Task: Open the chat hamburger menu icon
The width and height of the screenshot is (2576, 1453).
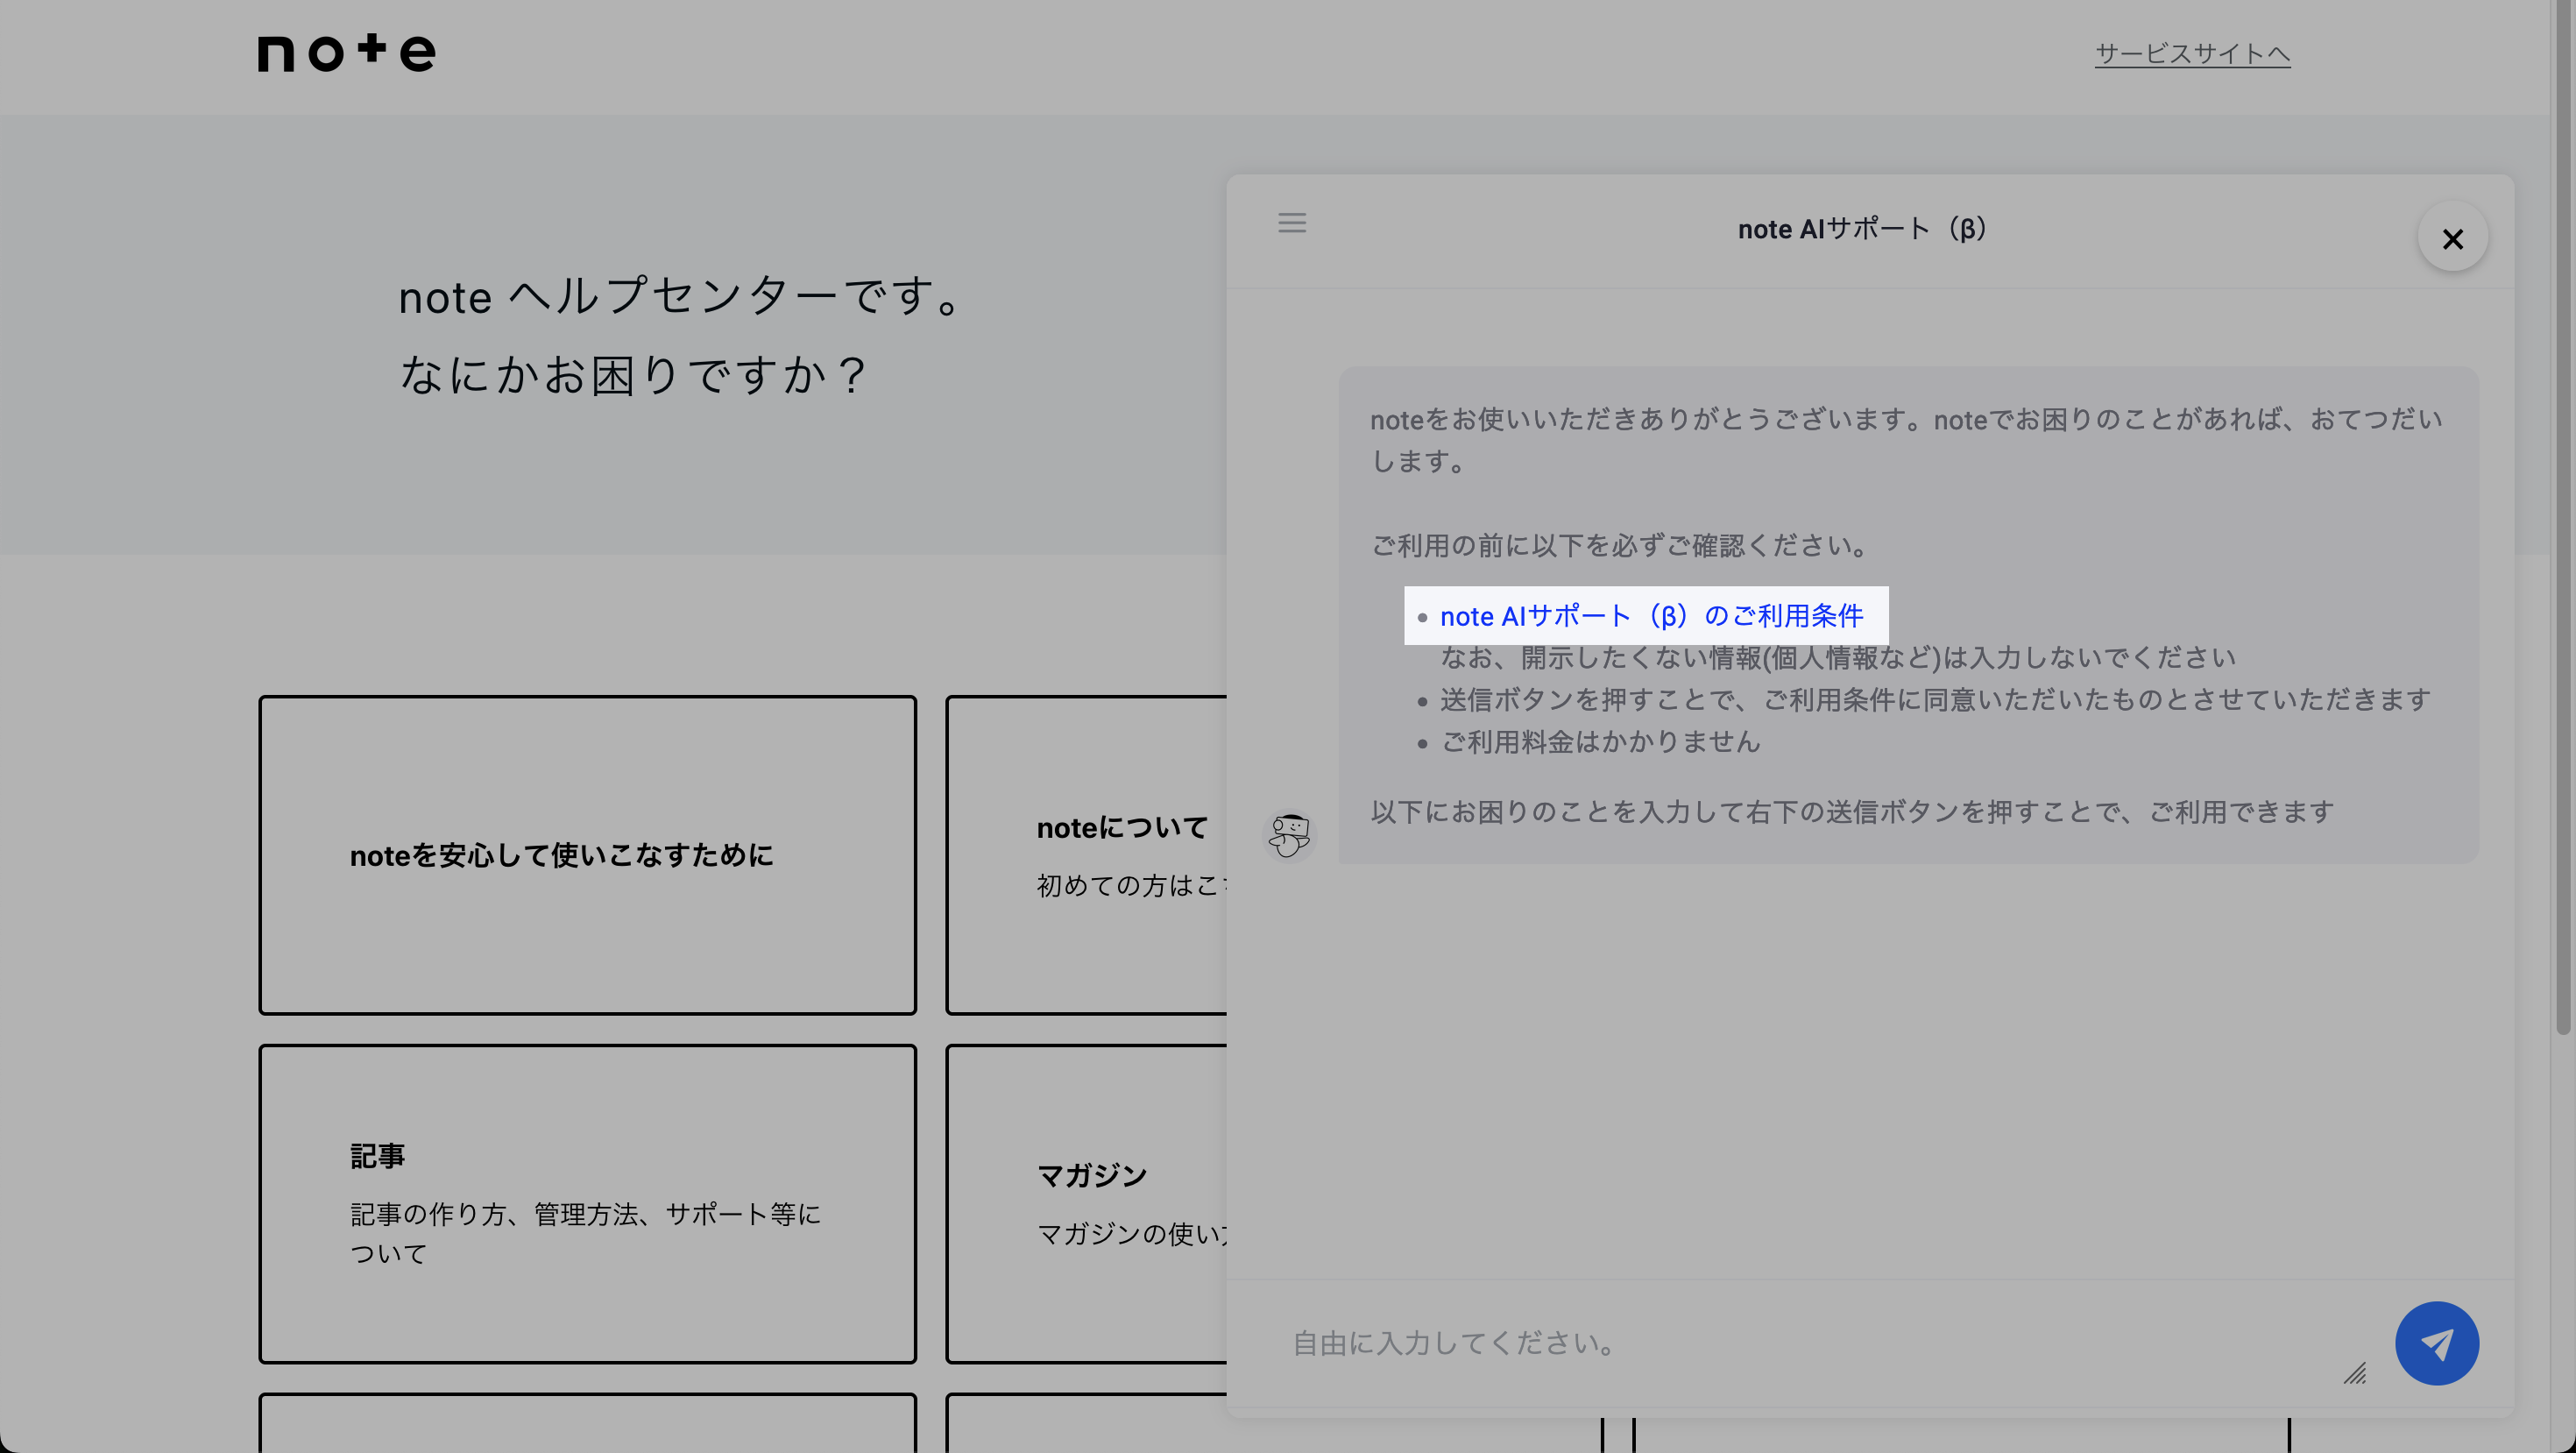Action: click(1291, 223)
